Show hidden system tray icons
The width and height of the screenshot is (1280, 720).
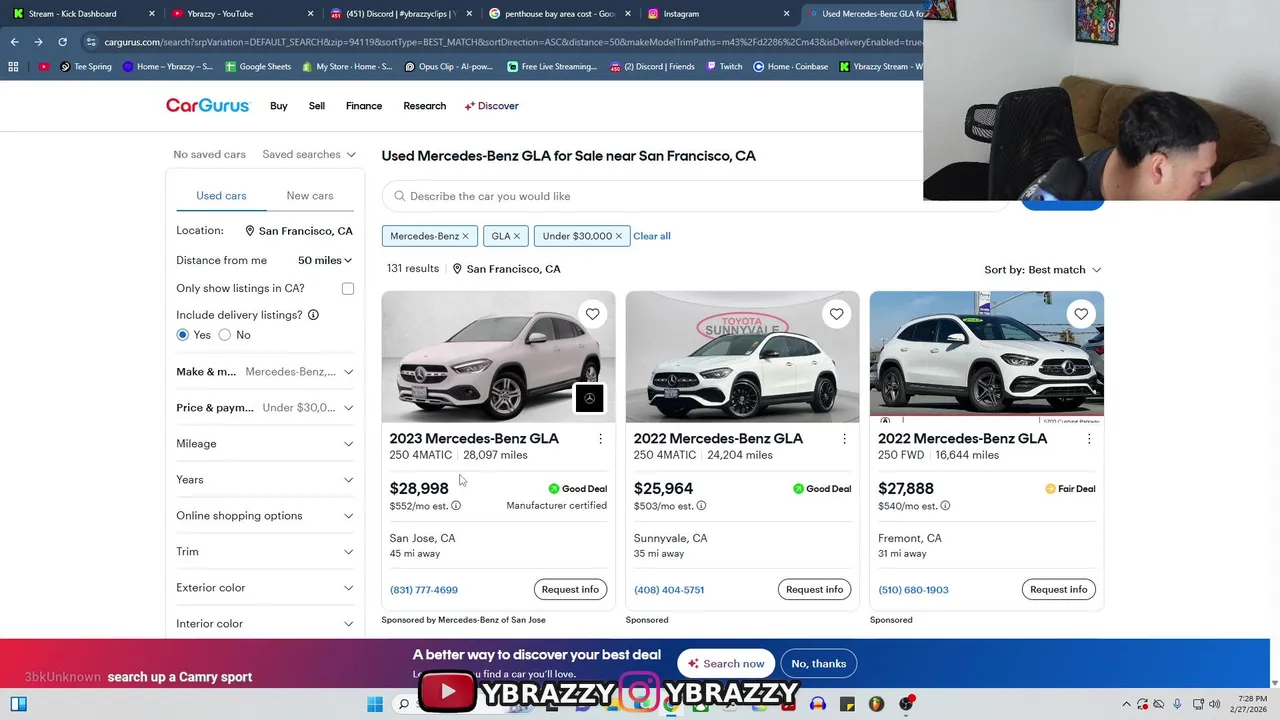click(1126, 704)
